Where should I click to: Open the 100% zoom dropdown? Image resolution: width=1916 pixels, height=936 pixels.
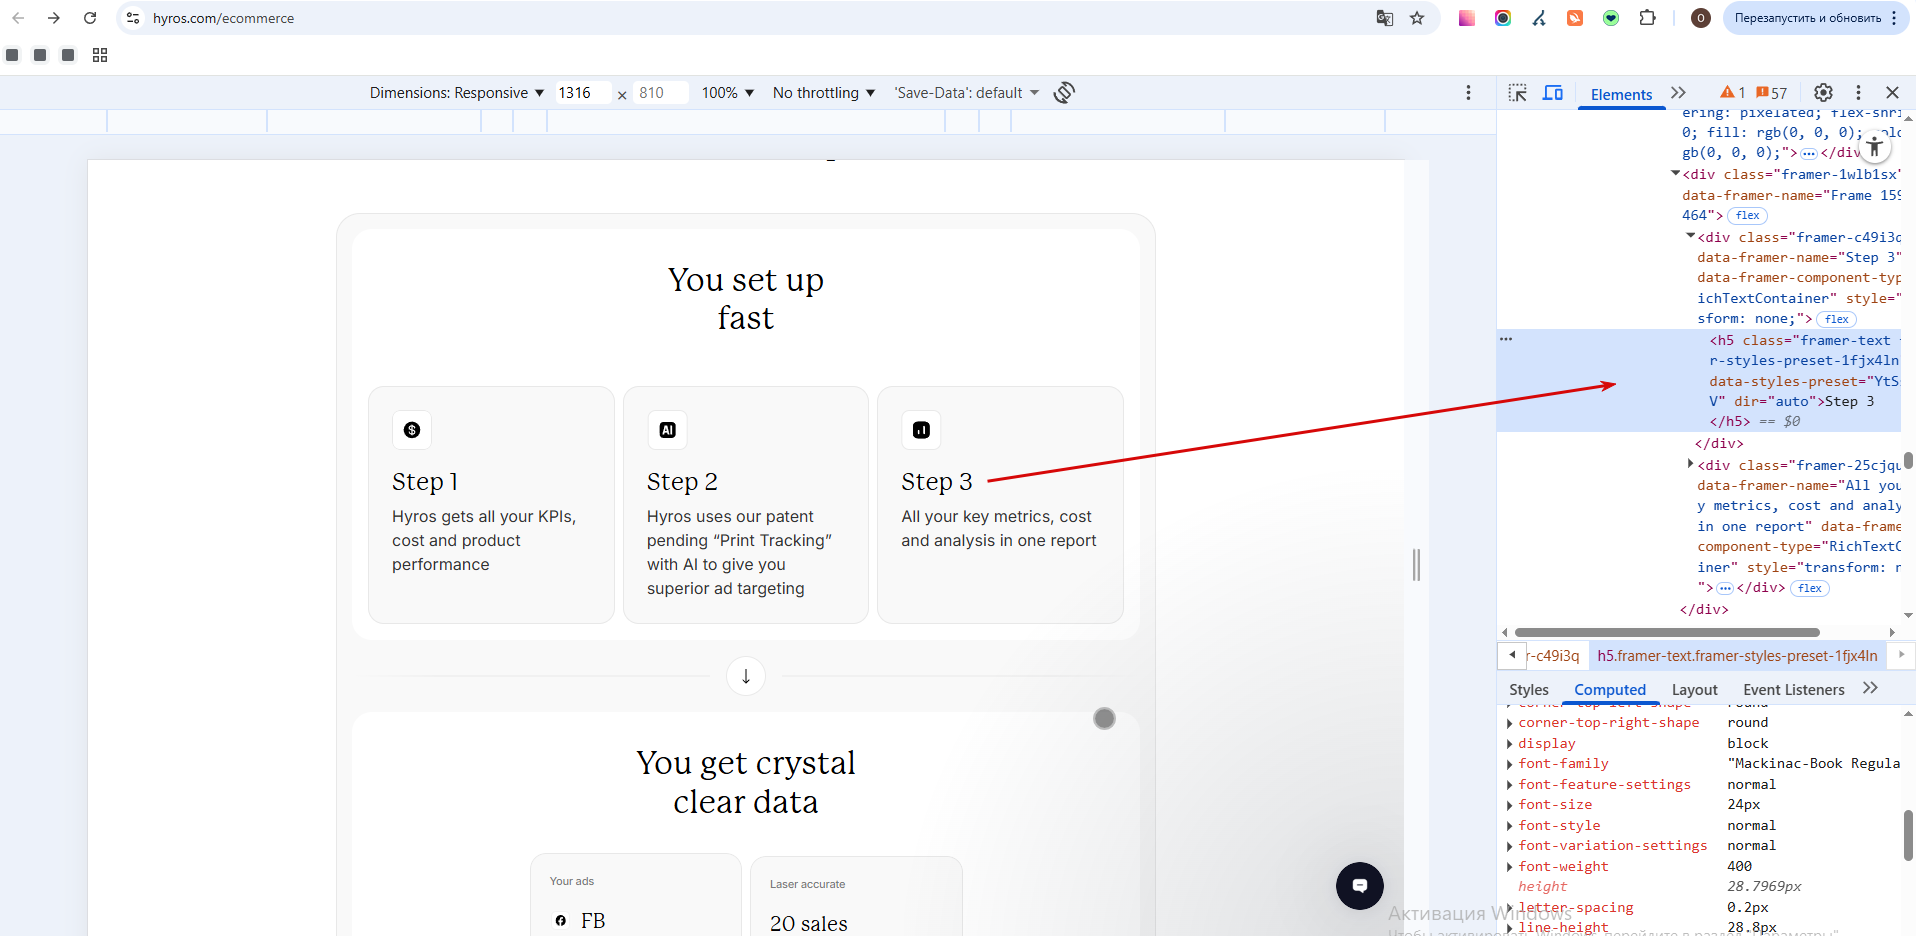pyautogui.click(x=728, y=93)
